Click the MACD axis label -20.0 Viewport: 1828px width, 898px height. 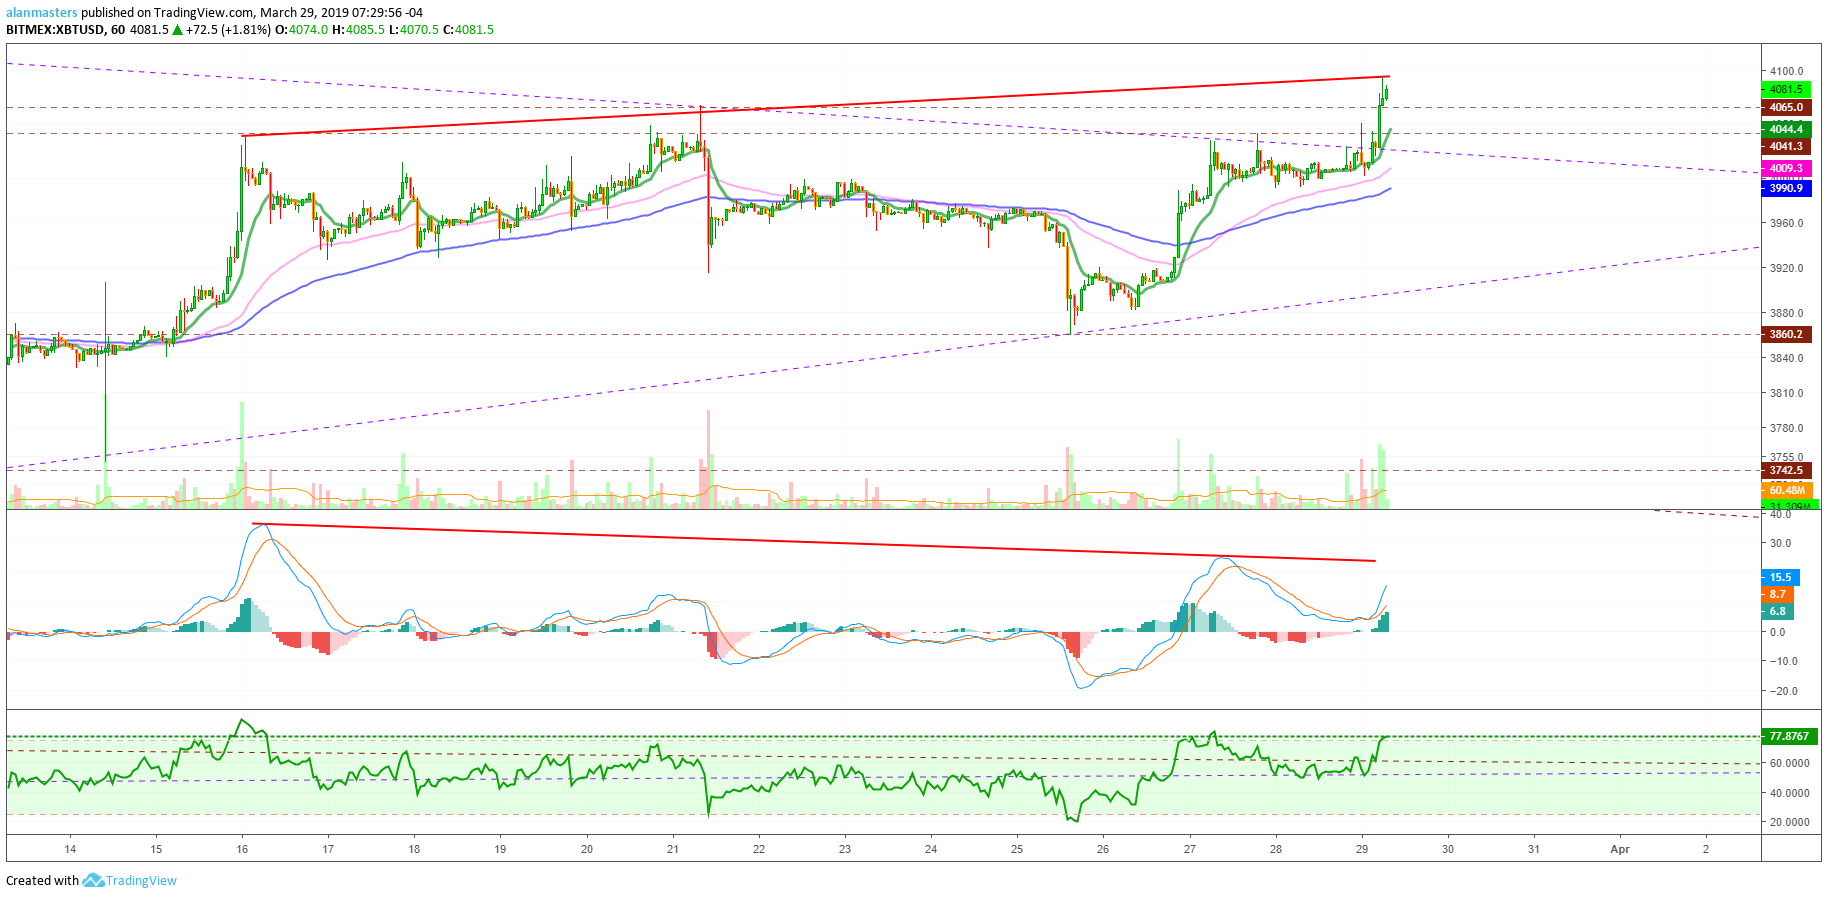(x=1782, y=691)
